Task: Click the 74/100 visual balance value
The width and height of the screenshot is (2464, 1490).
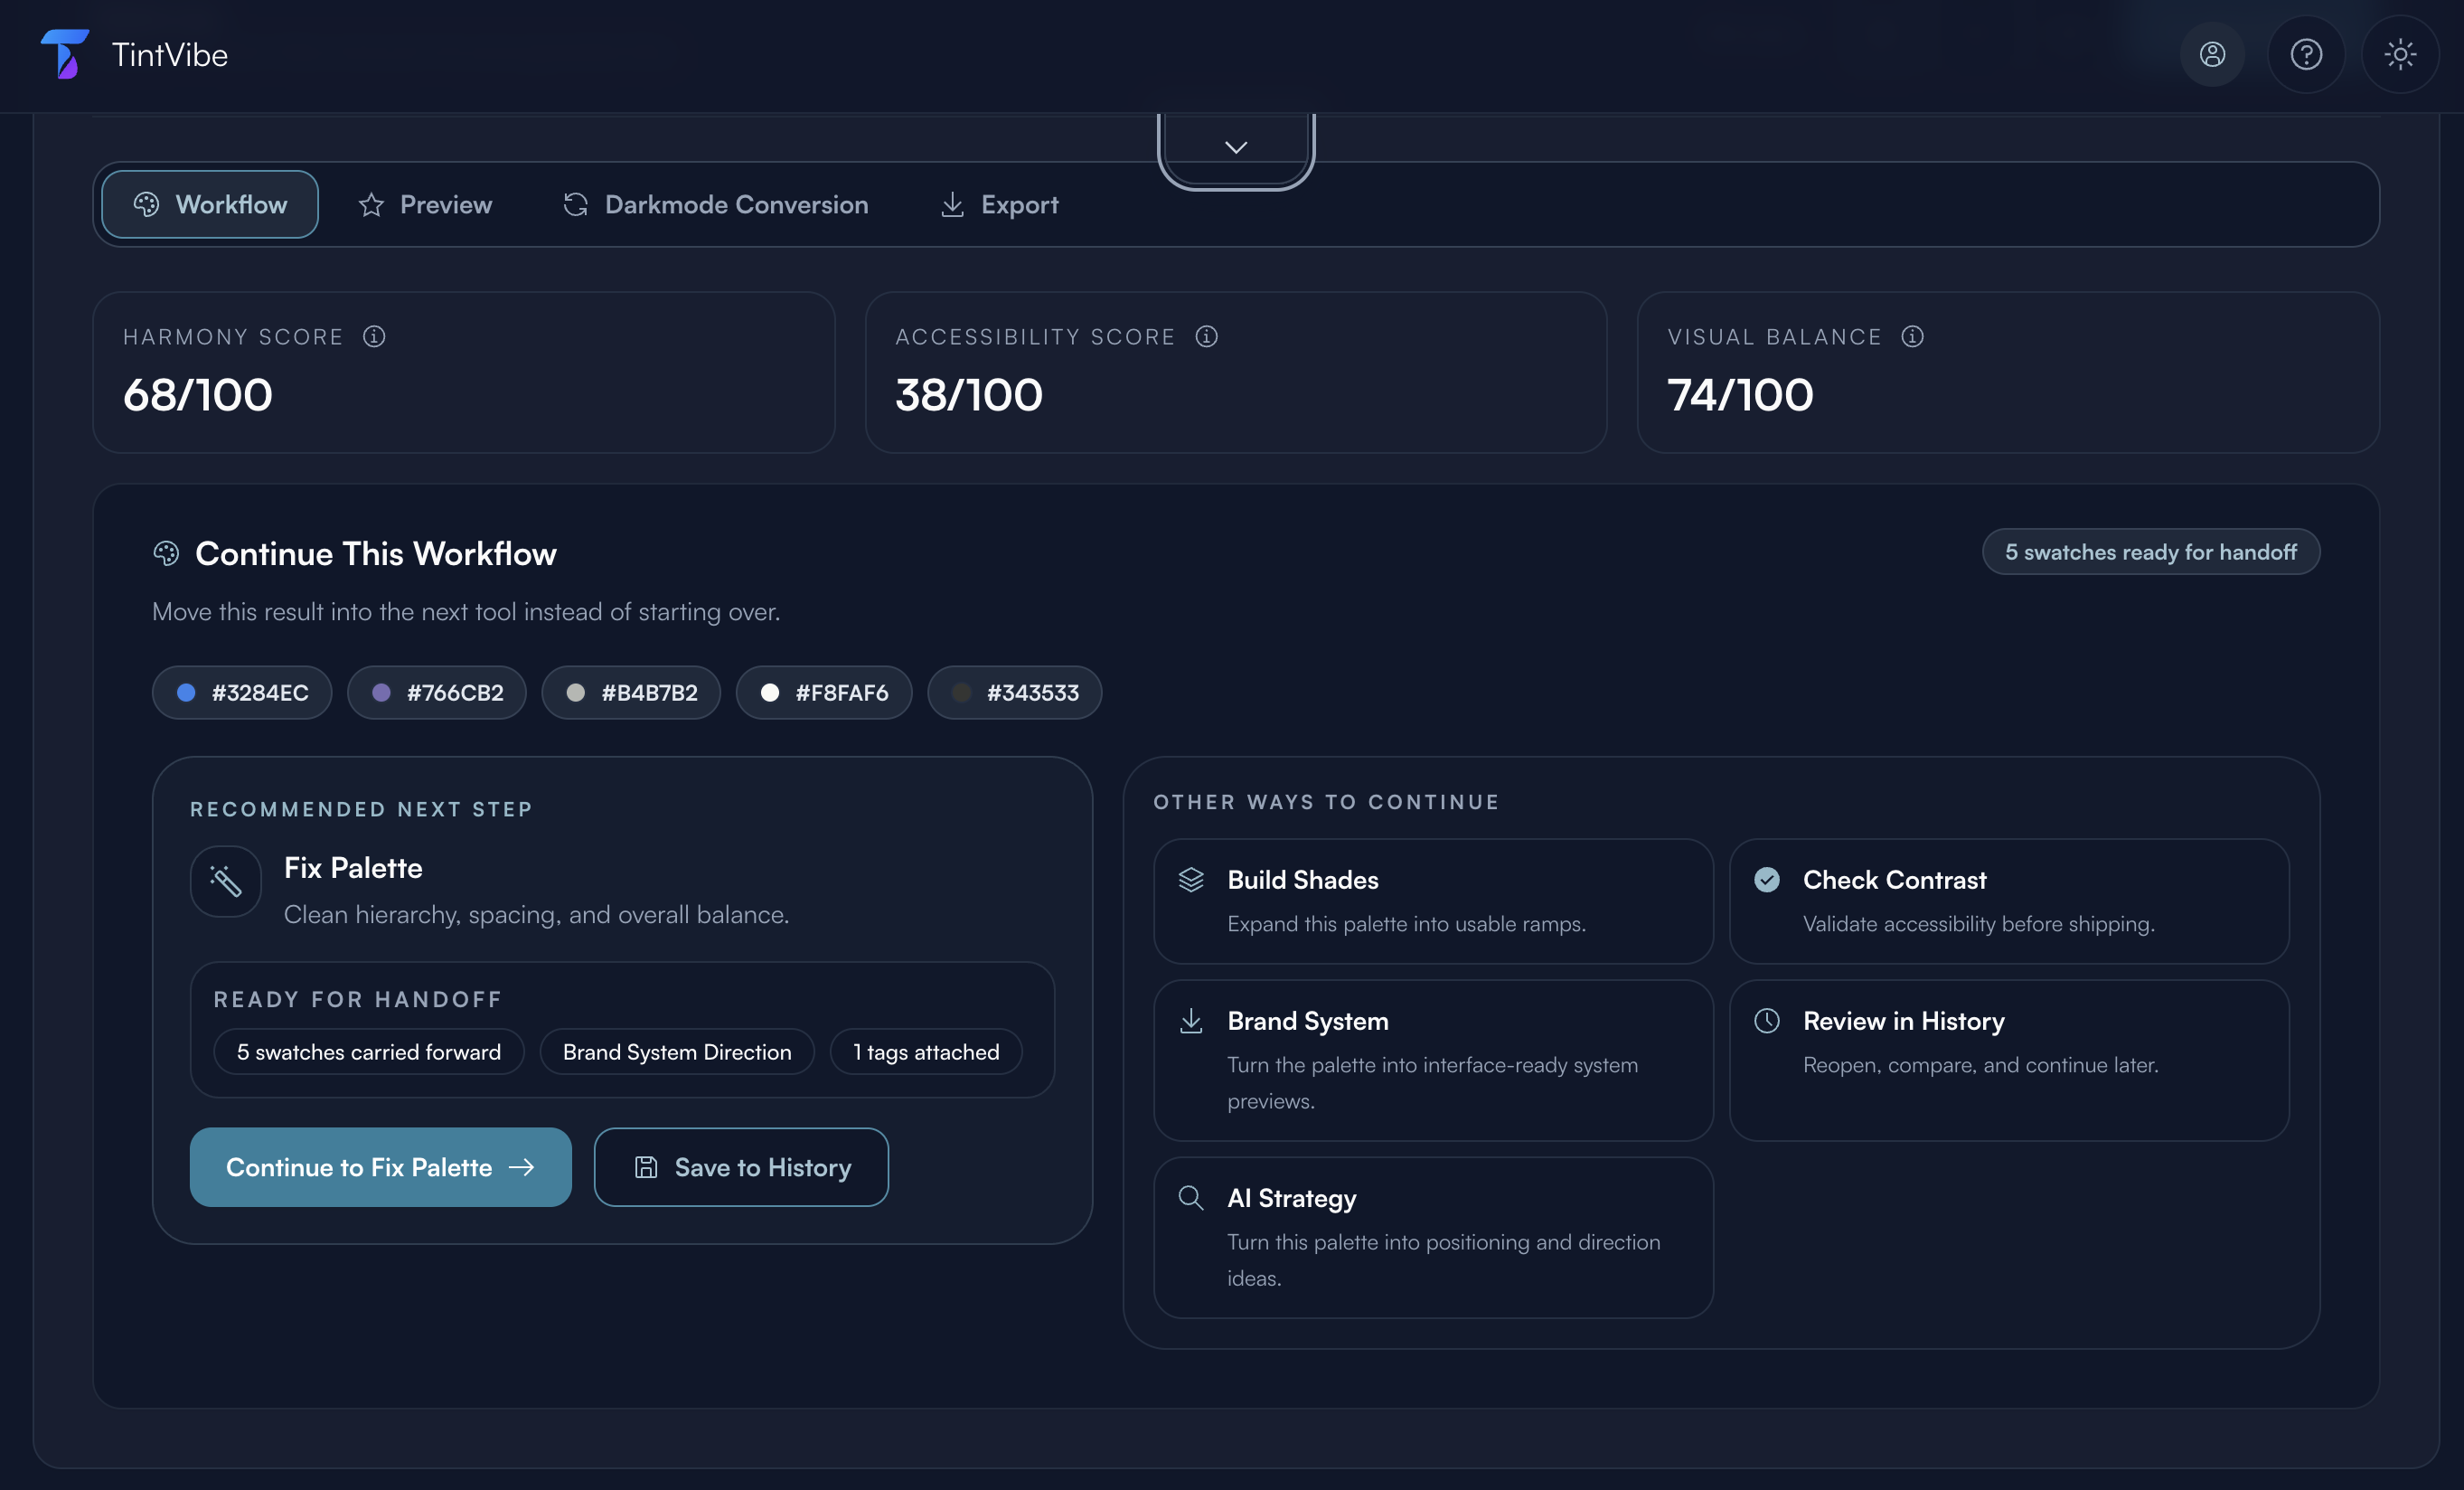Action: click(1740, 395)
